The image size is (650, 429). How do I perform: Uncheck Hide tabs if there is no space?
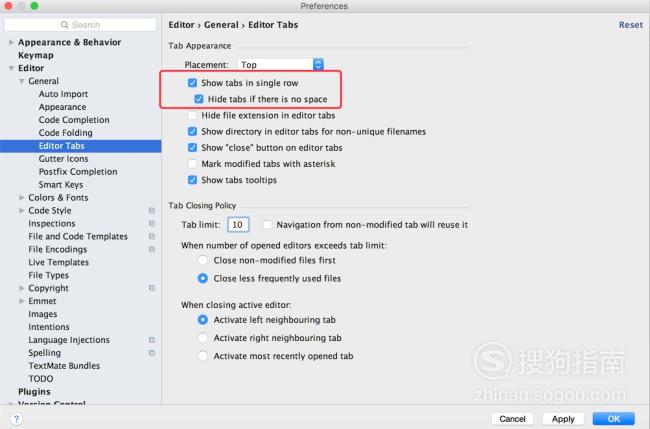tap(199, 99)
